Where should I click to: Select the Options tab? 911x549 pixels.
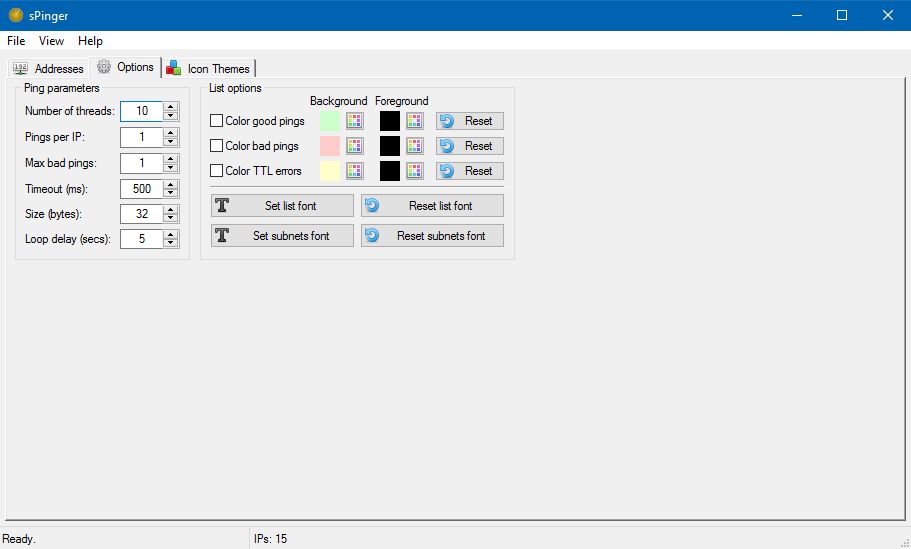(x=125, y=67)
